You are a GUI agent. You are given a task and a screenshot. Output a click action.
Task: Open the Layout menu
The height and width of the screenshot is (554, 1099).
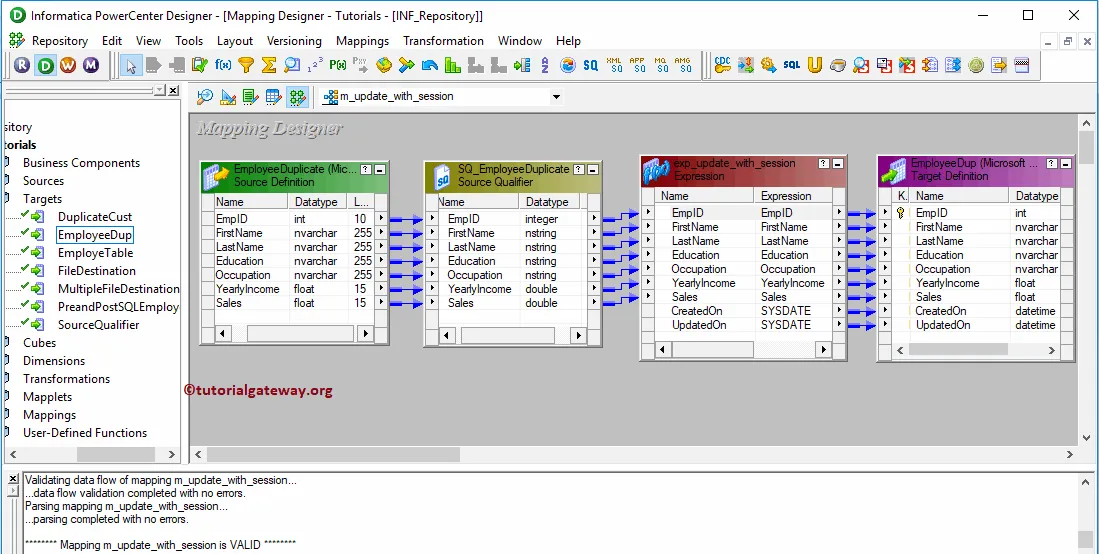235,41
